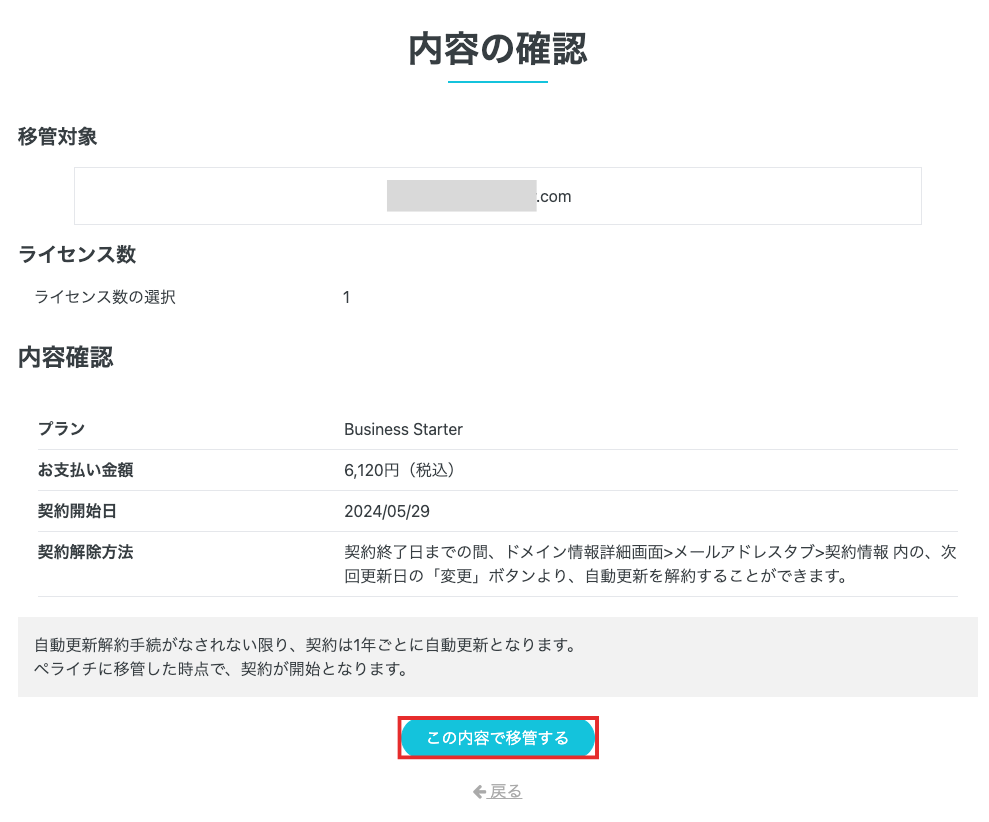The height and width of the screenshot is (822, 989).
Task: Select the date 2024/05/29
Action: click(x=387, y=511)
